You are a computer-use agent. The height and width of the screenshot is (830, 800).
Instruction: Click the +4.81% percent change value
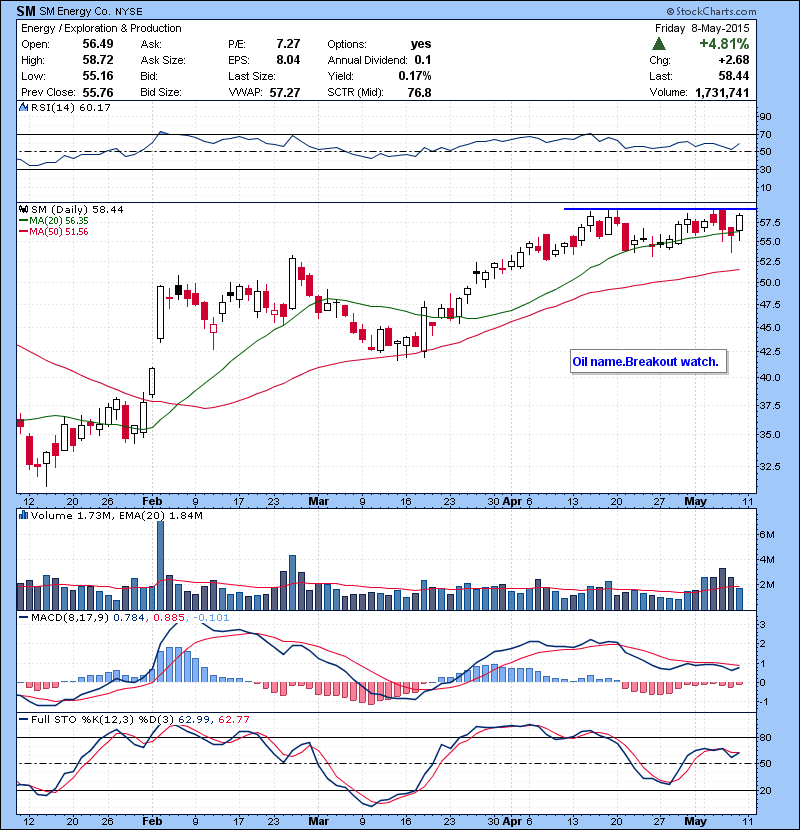coord(724,44)
